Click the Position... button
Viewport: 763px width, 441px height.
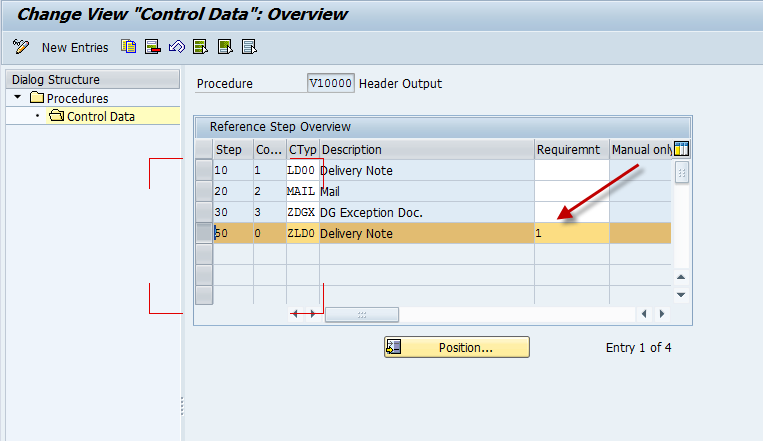point(456,347)
